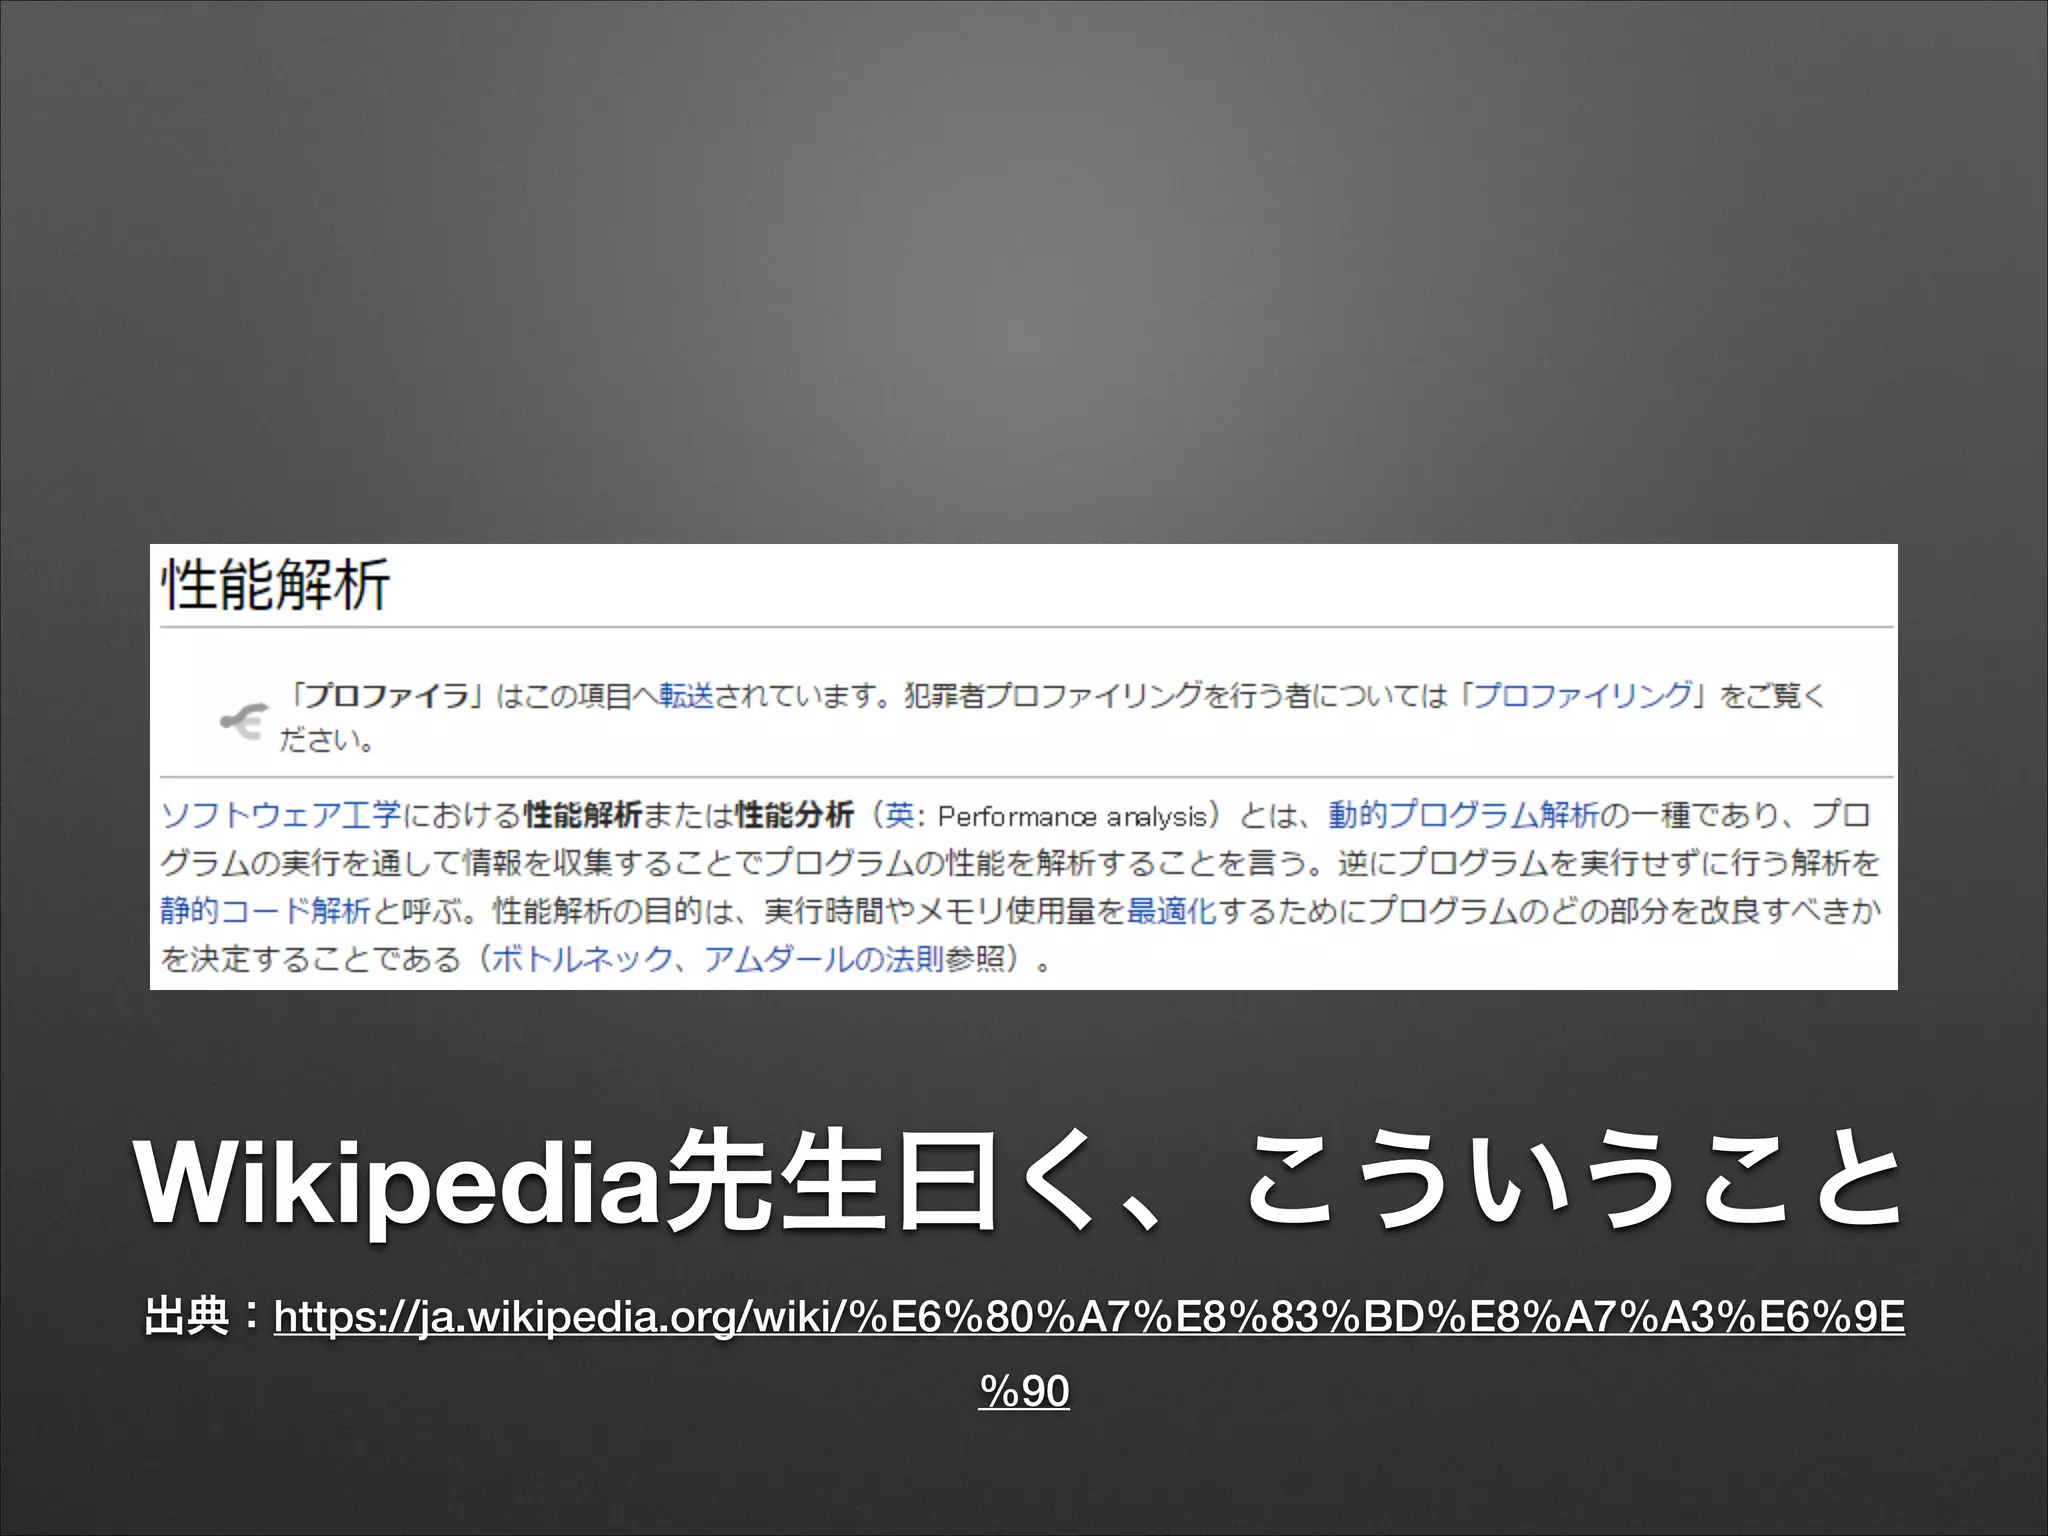This screenshot has height=1536, width=2048.
Task: Select the 性能解析 article heading
Action: 276,585
